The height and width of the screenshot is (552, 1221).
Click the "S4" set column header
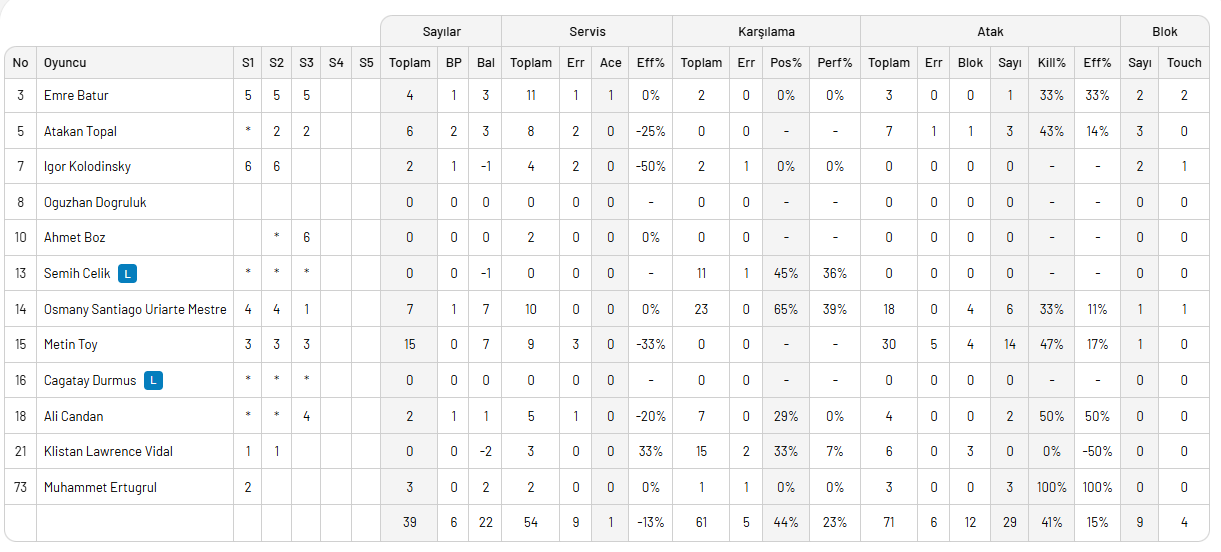[336, 62]
